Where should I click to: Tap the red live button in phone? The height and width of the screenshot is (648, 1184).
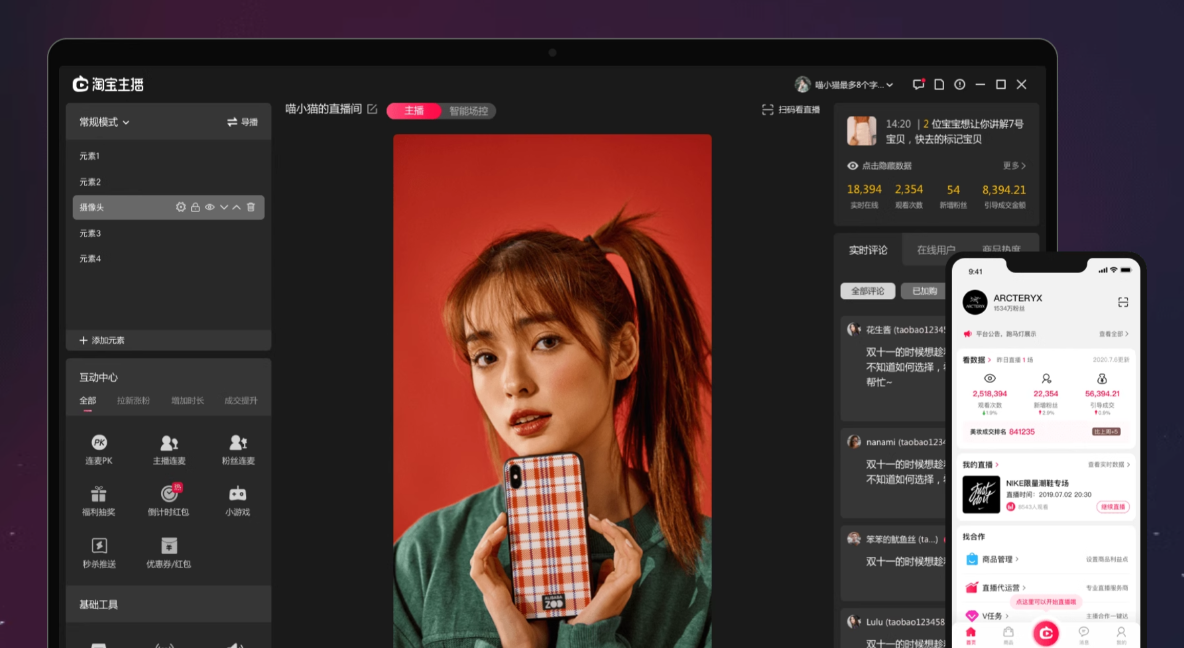tap(1046, 634)
